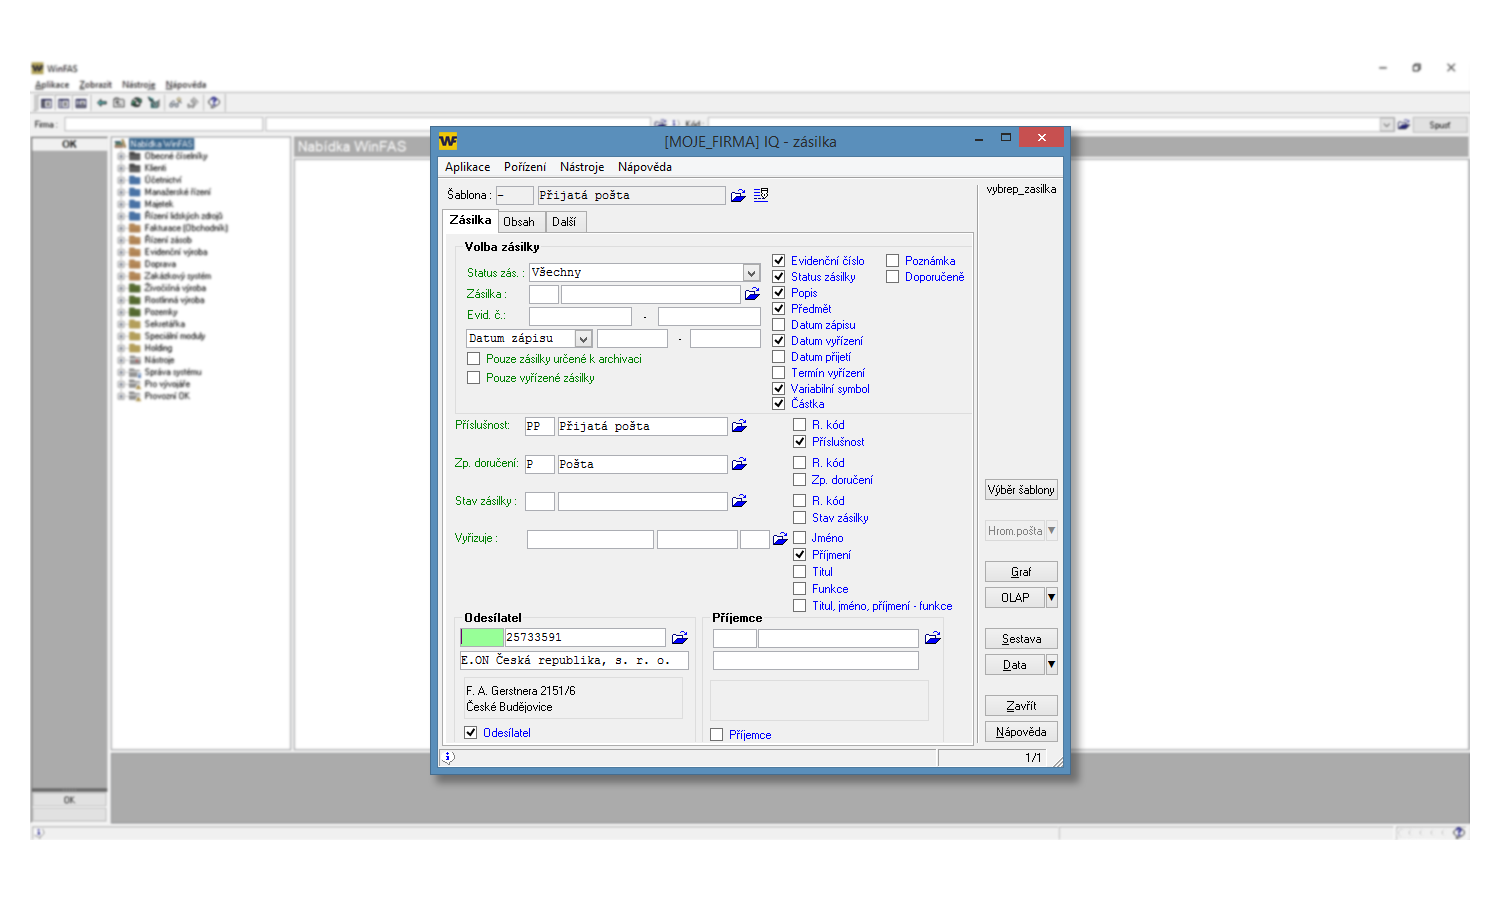Open the Status zás. dropdown showing Všechny
Screen dimensions: 1500x900
click(x=751, y=273)
